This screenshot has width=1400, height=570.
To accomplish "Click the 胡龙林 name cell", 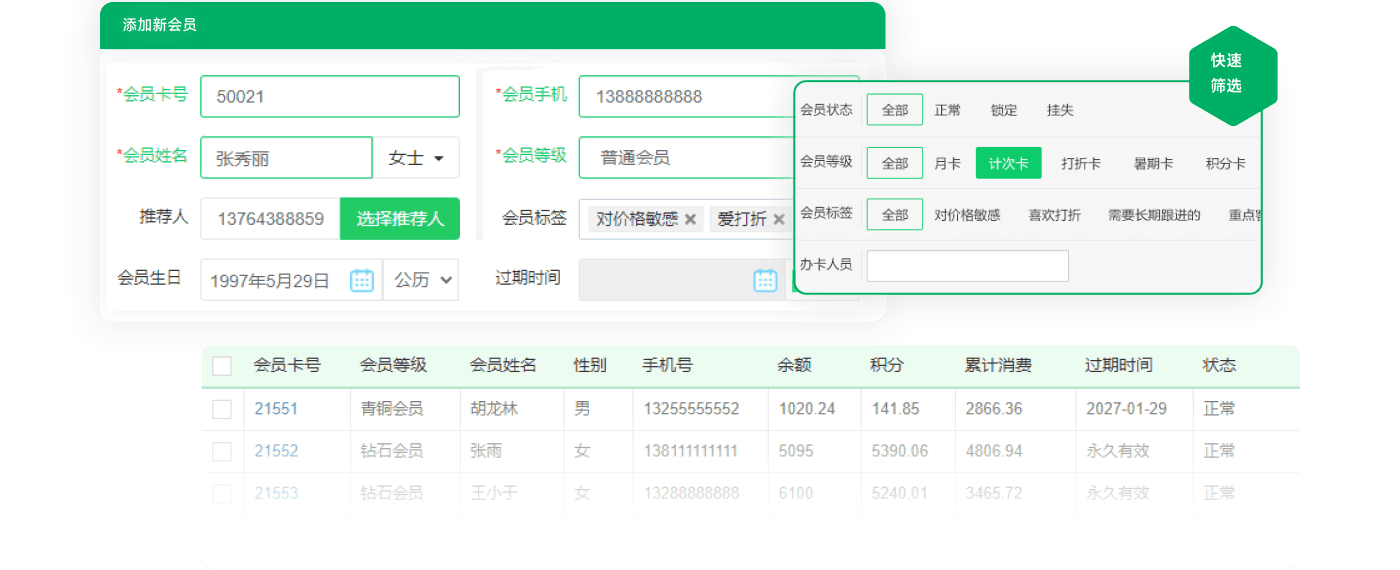I will point(494,409).
